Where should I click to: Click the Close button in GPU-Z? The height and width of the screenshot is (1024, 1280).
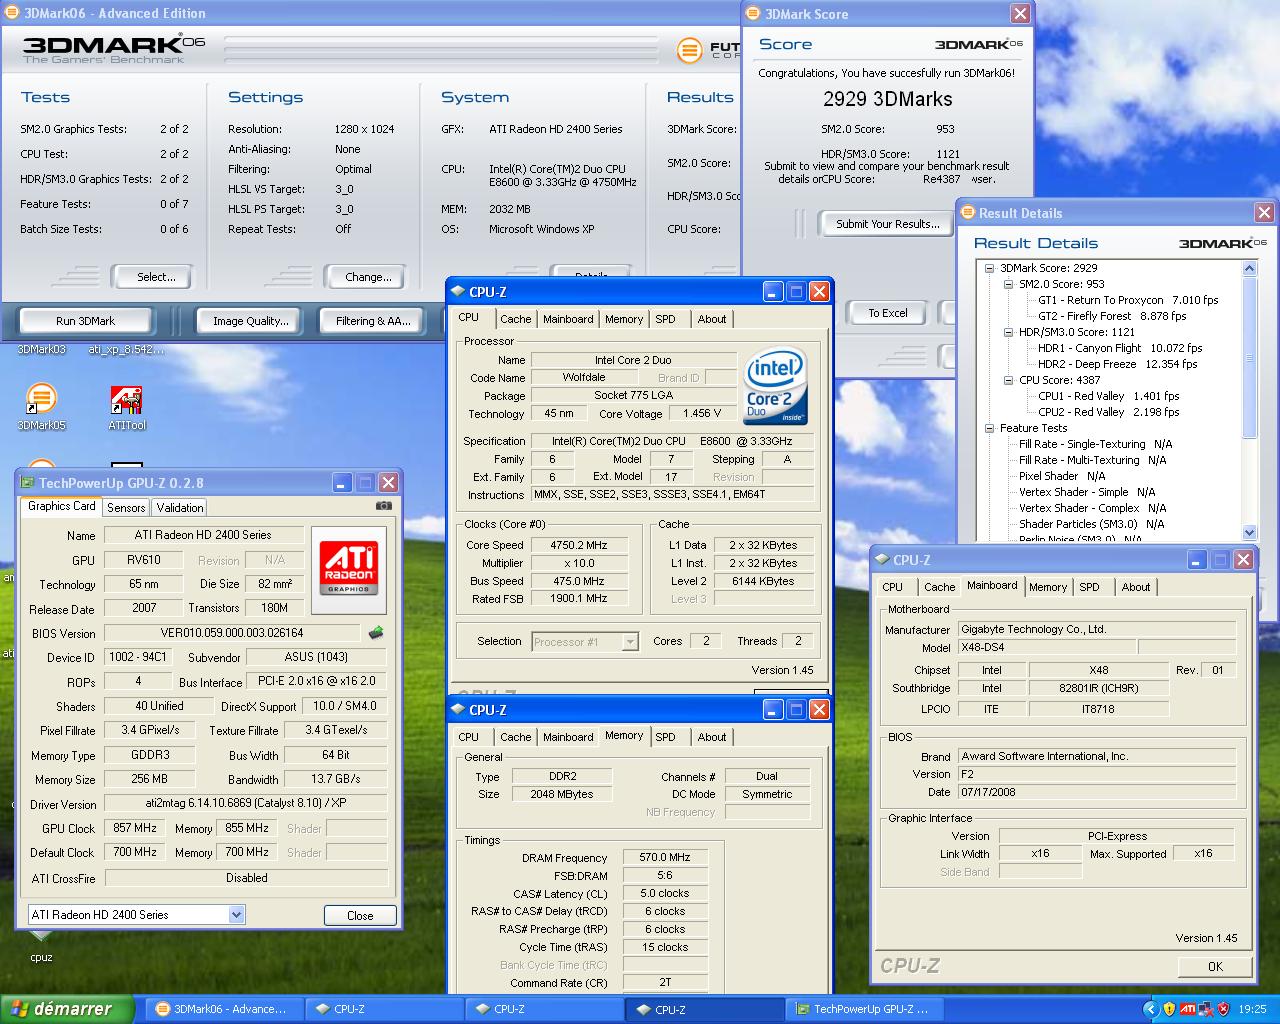(x=360, y=915)
